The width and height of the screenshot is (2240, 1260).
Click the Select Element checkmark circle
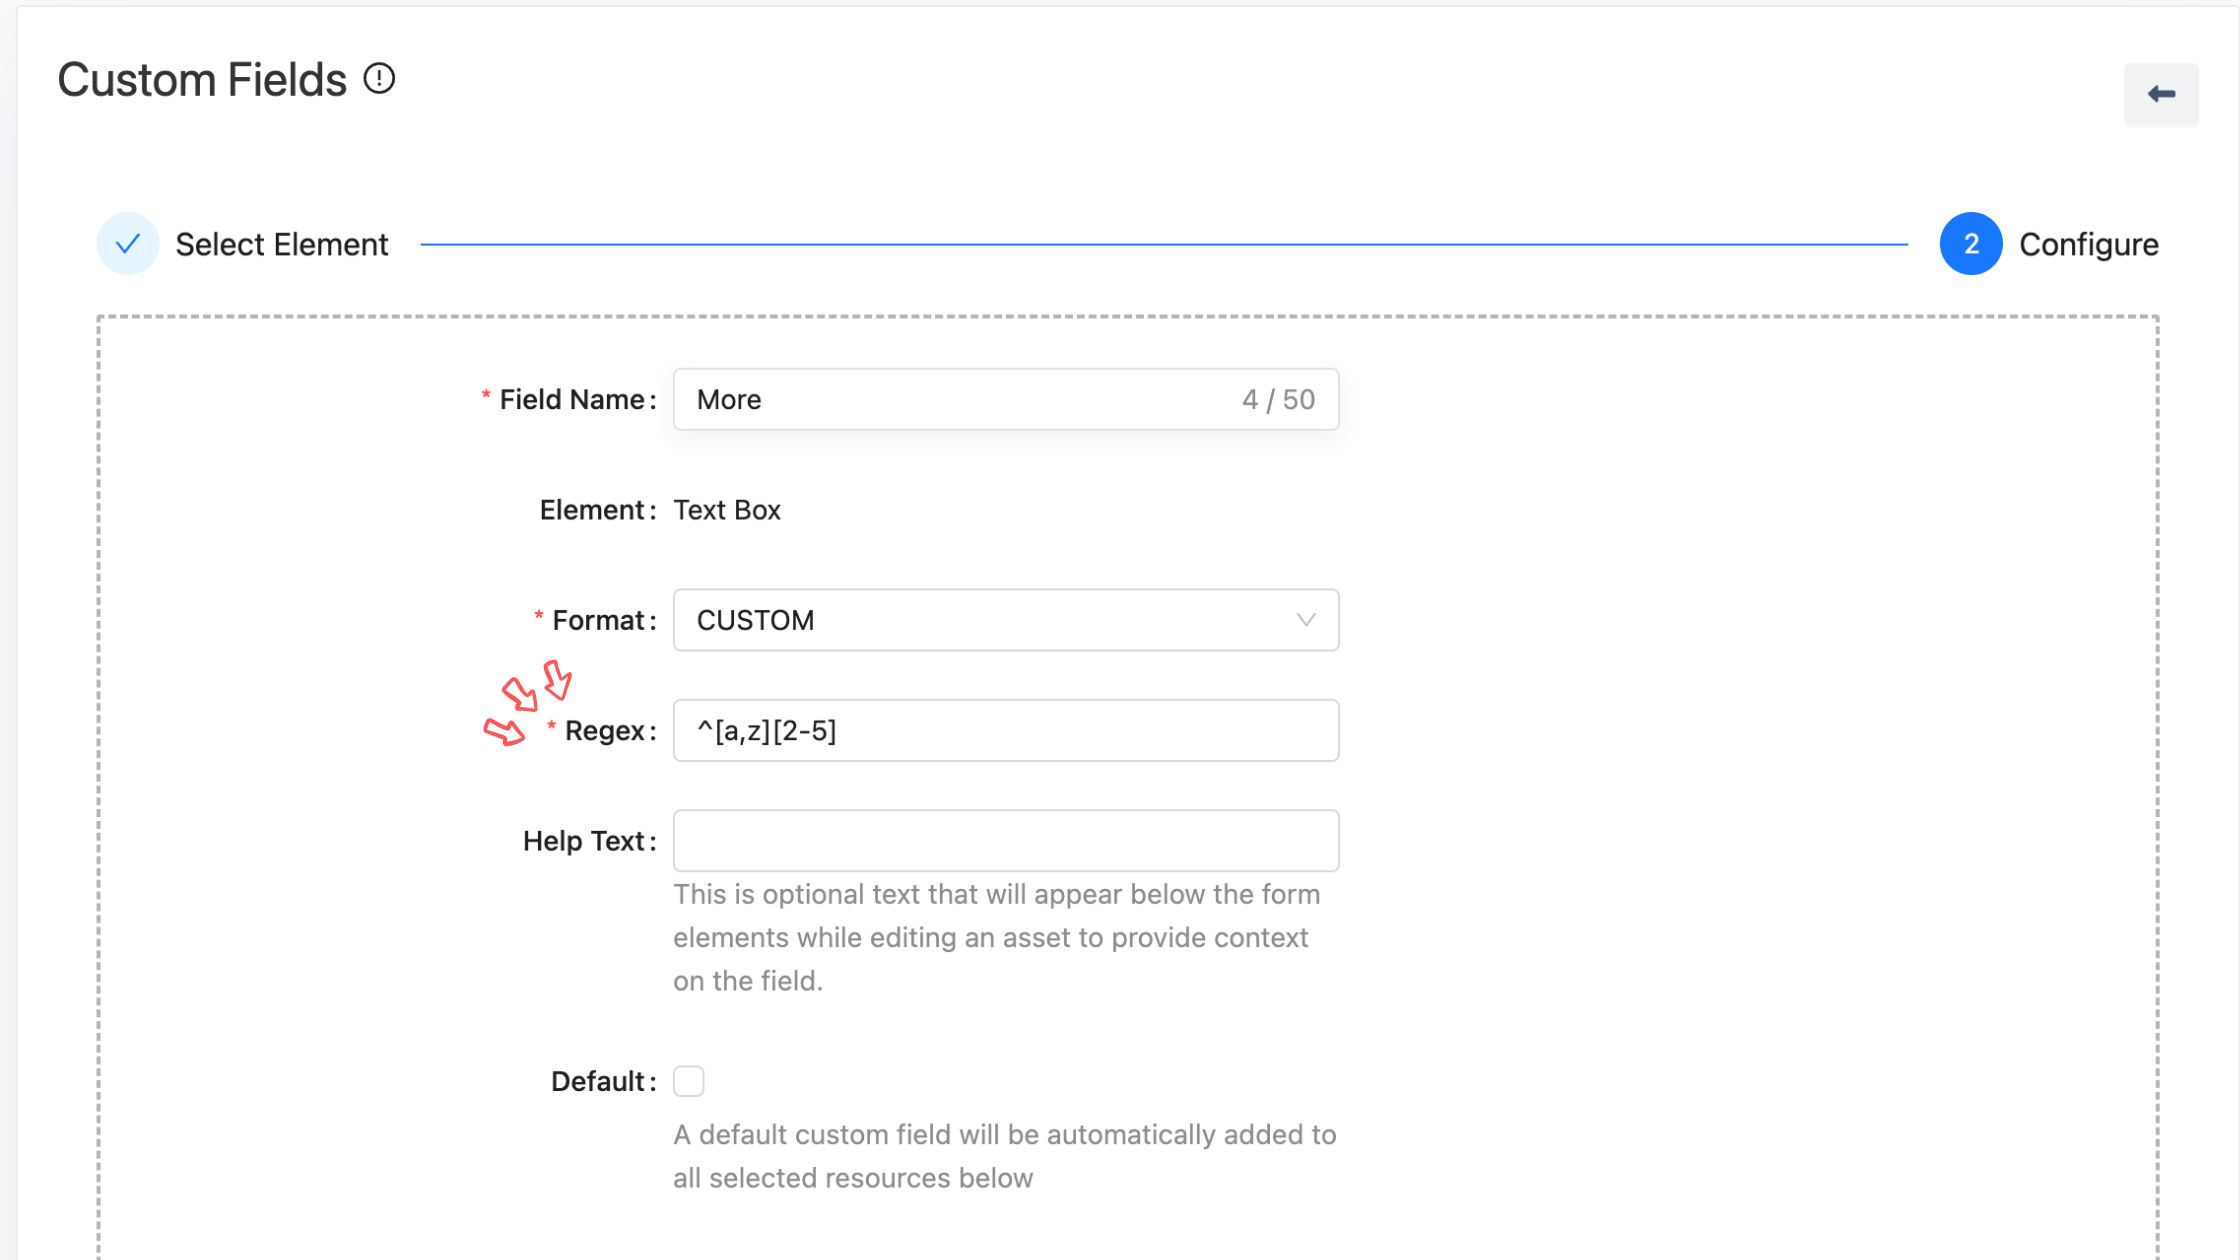pos(127,244)
